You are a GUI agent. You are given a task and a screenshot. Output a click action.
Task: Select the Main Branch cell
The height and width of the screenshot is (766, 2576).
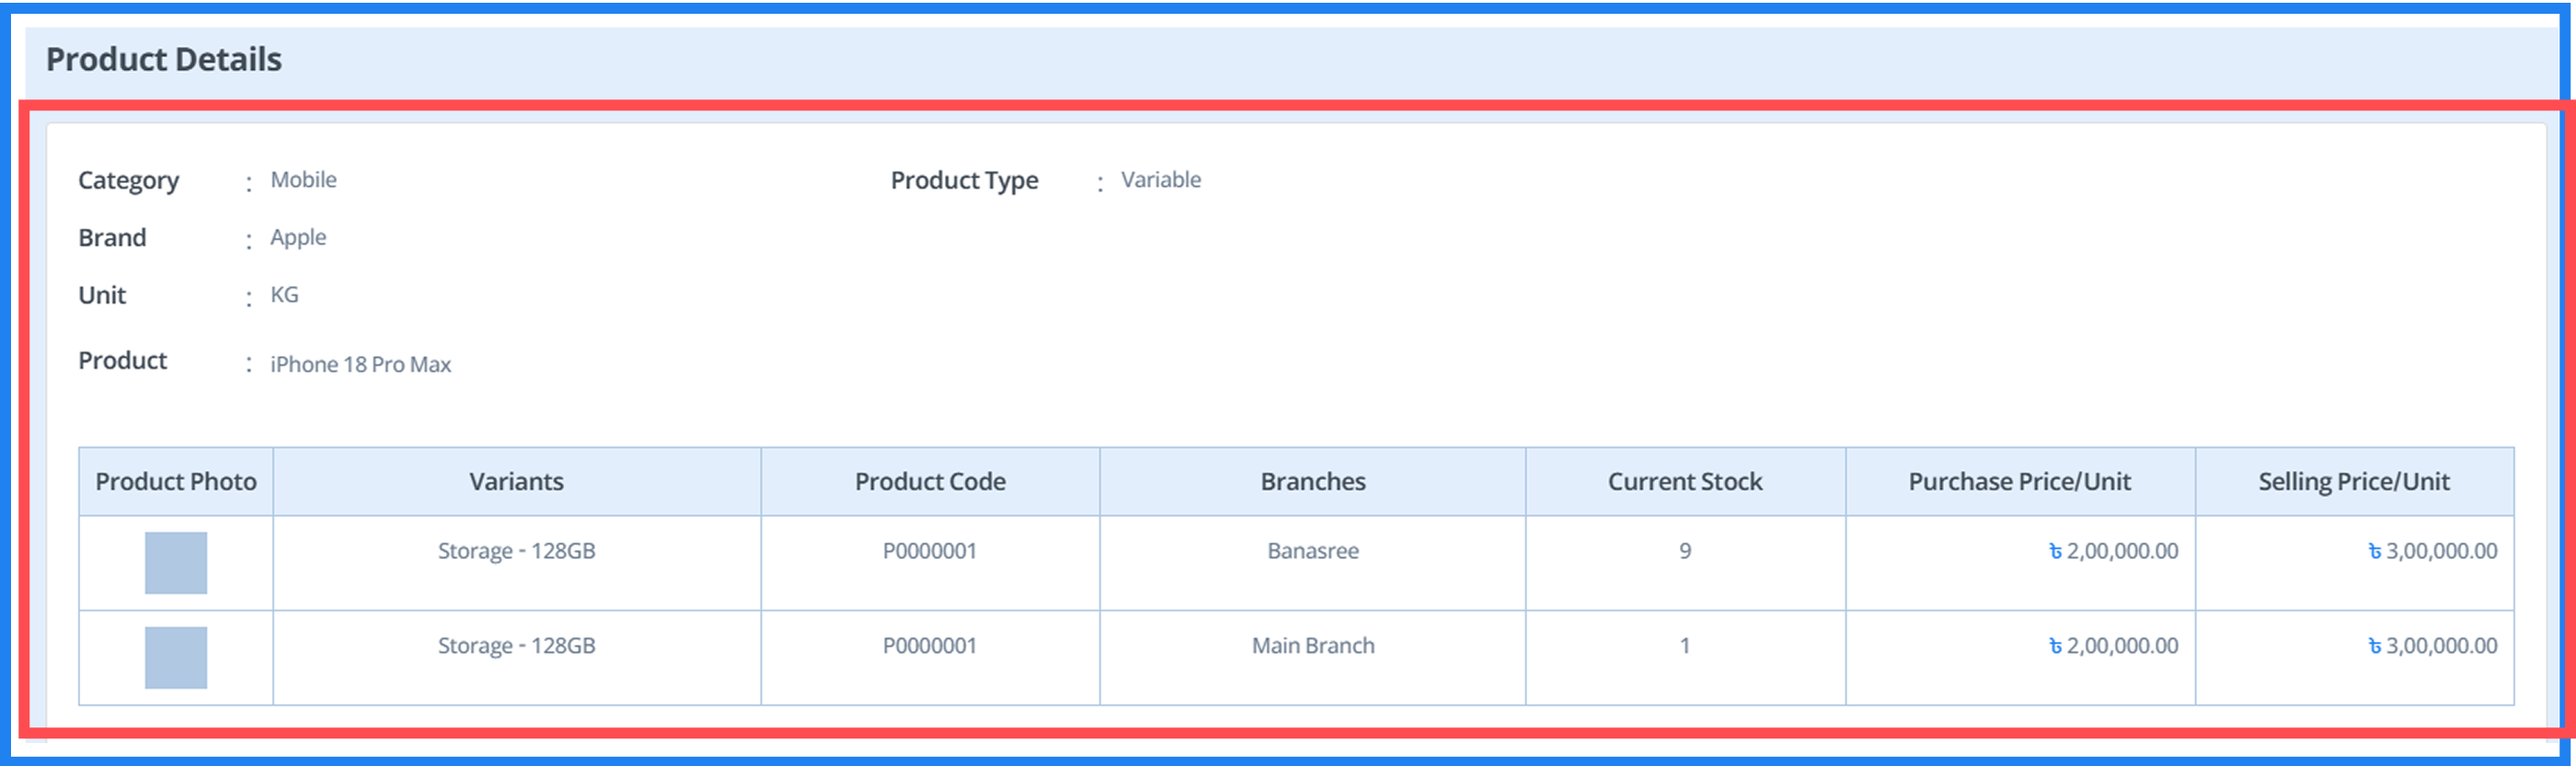1312,646
